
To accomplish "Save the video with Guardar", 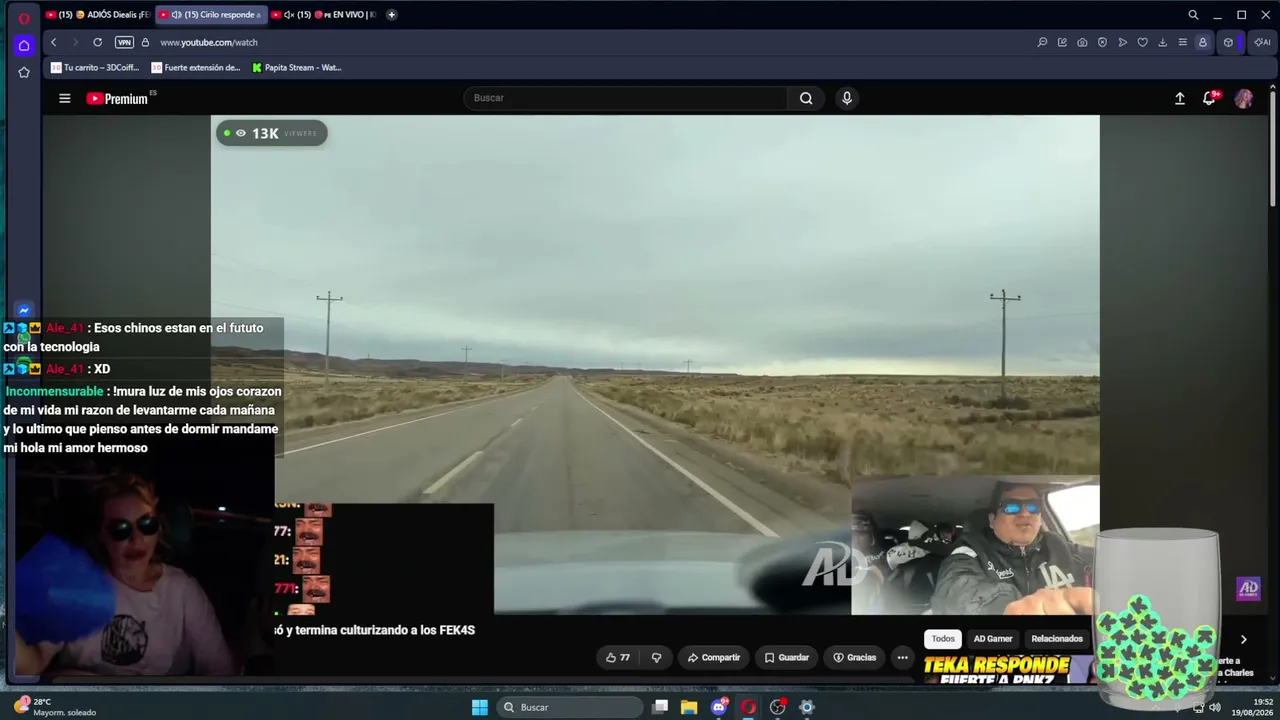I will (787, 657).
